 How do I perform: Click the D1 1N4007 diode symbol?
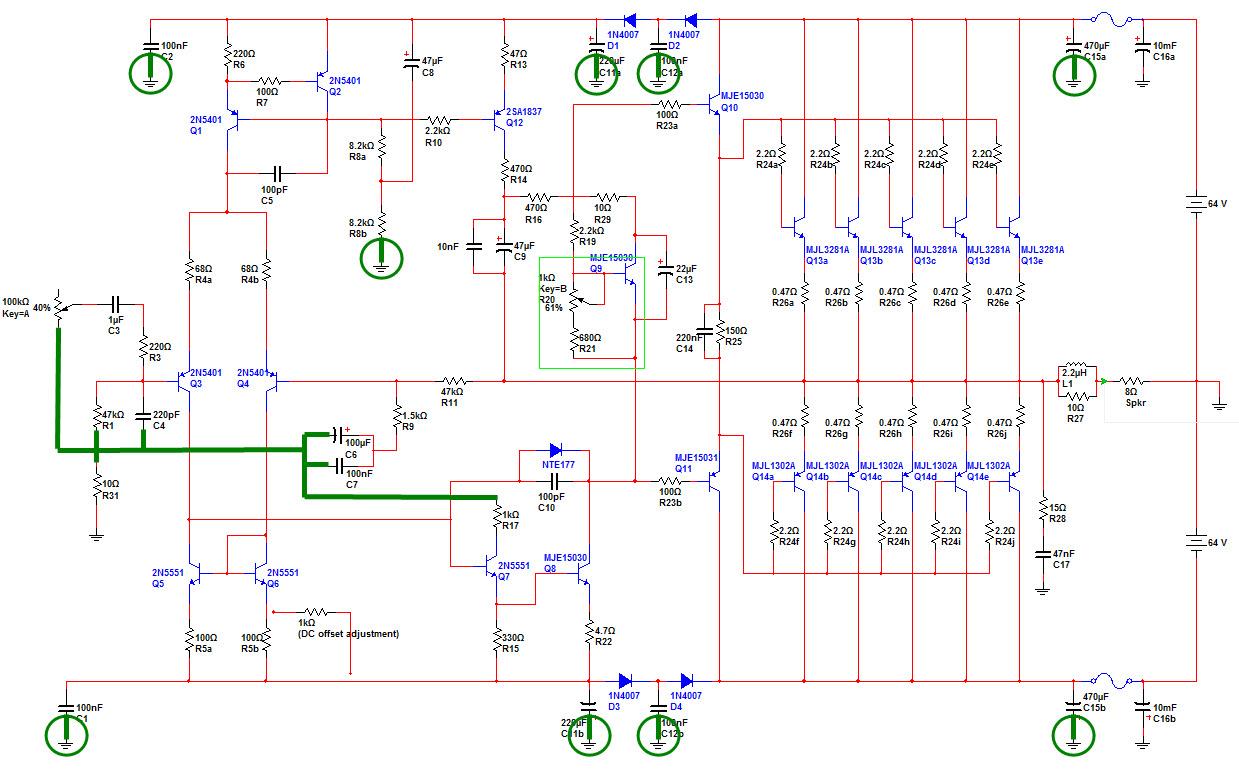[632, 20]
